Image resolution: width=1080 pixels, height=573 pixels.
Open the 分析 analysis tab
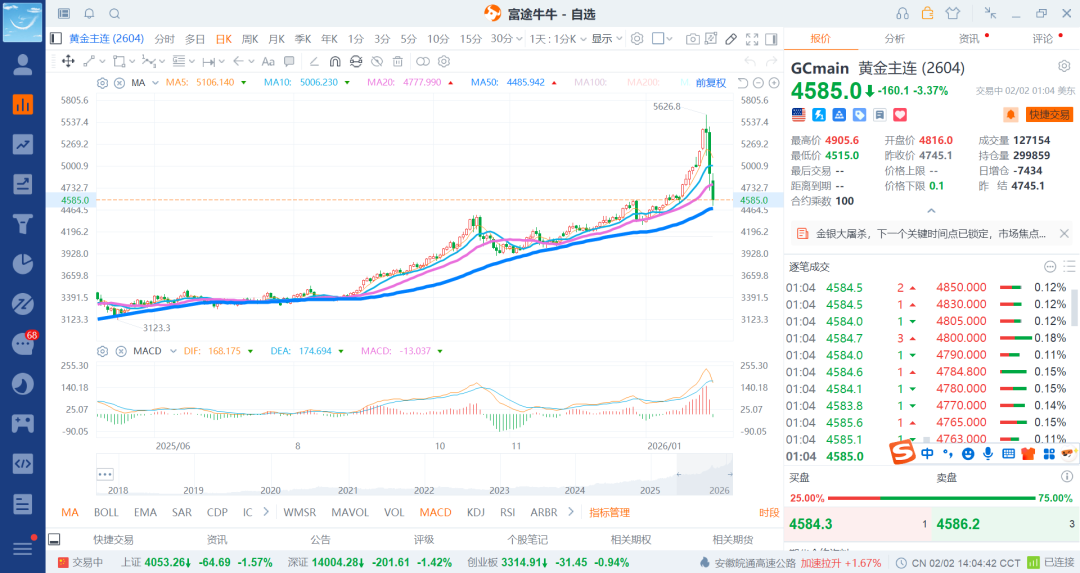[x=895, y=39]
